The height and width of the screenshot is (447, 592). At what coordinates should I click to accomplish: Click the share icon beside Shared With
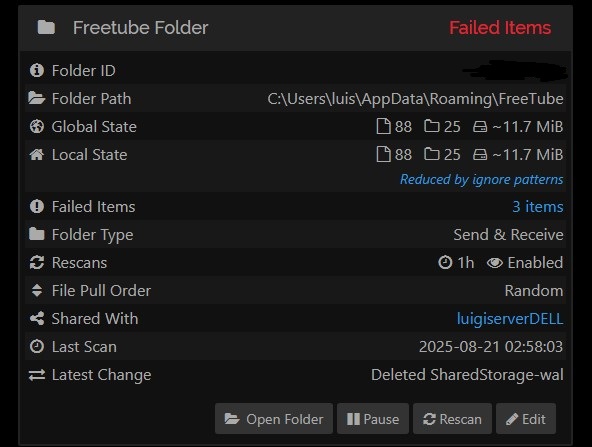coord(37,319)
